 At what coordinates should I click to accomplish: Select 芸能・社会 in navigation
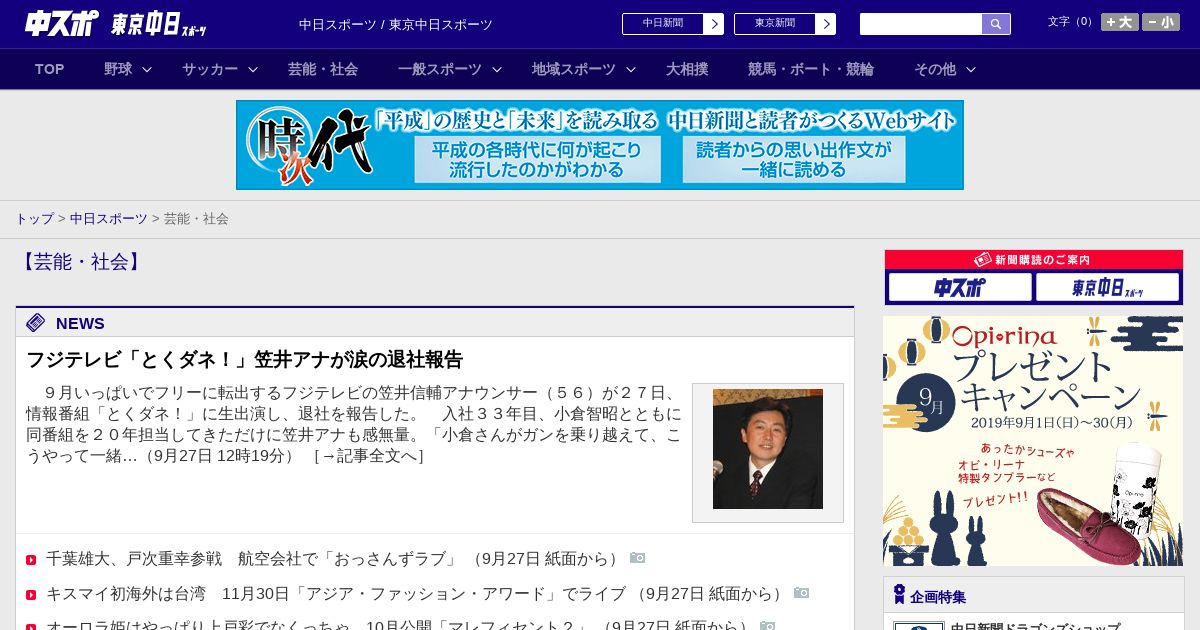tap(323, 69)
